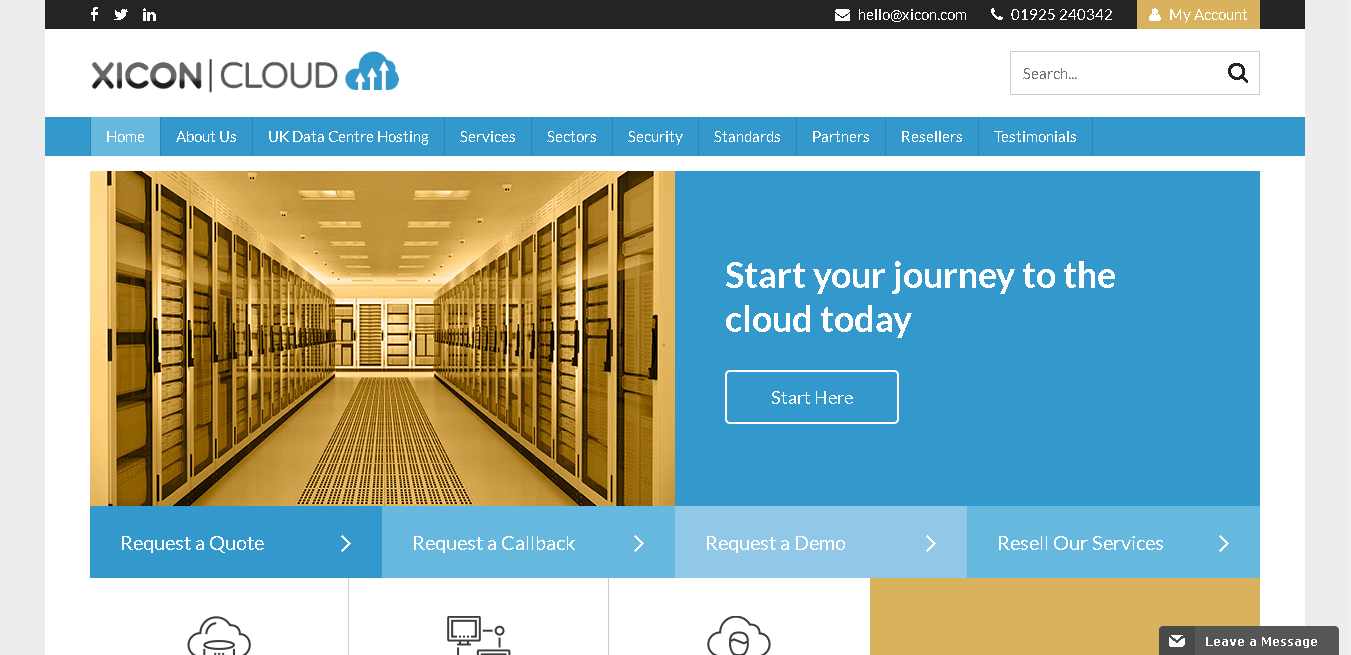Open the Testimonials menu item
The height and width of the screenshot is (655, 1351).
click(x=1035, y=137)
